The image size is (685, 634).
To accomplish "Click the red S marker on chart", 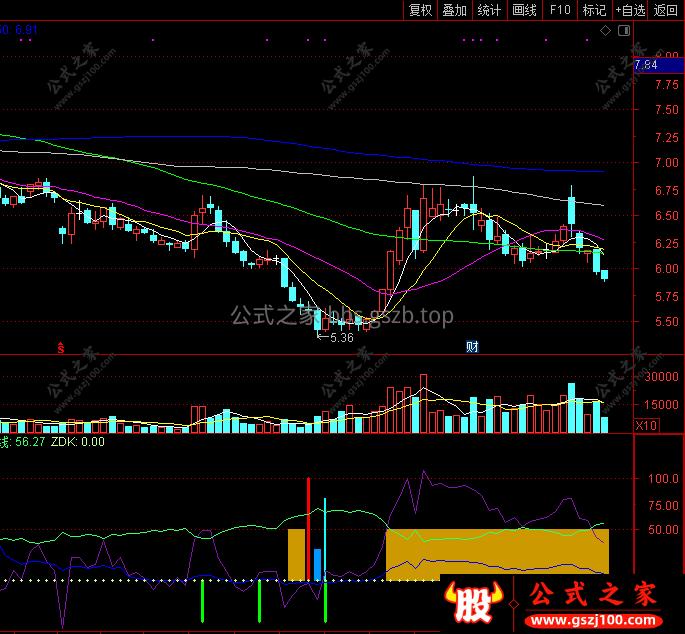I will pos(60,347).
